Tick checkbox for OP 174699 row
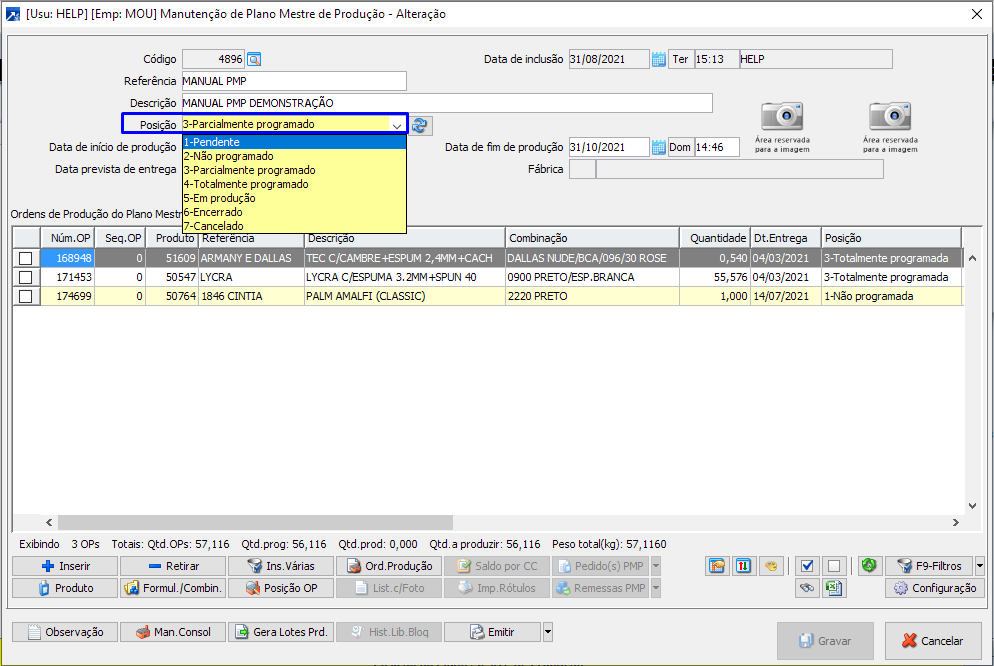 point(26,297)
